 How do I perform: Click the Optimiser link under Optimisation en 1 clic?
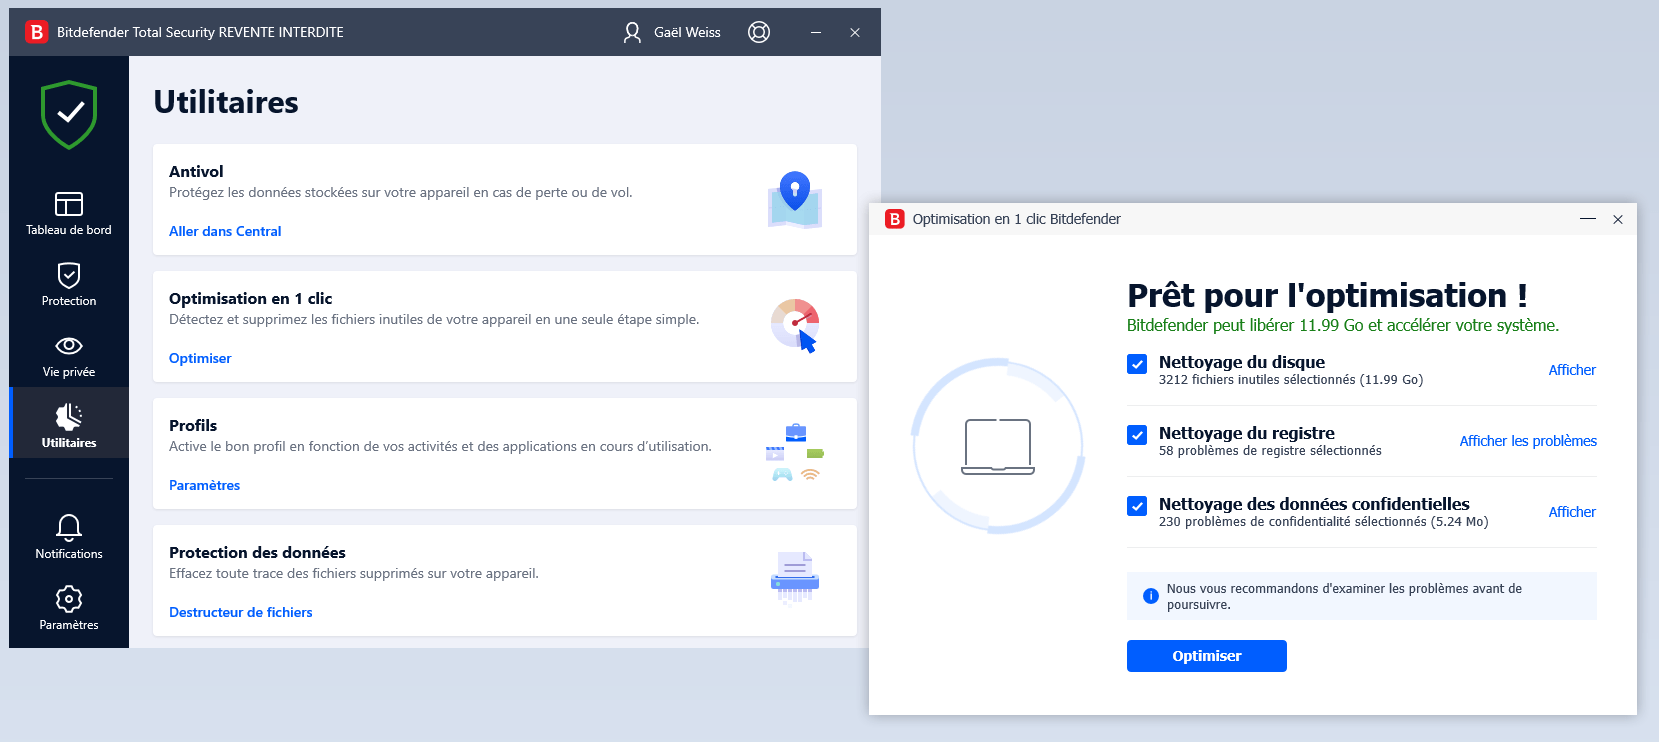200,358
